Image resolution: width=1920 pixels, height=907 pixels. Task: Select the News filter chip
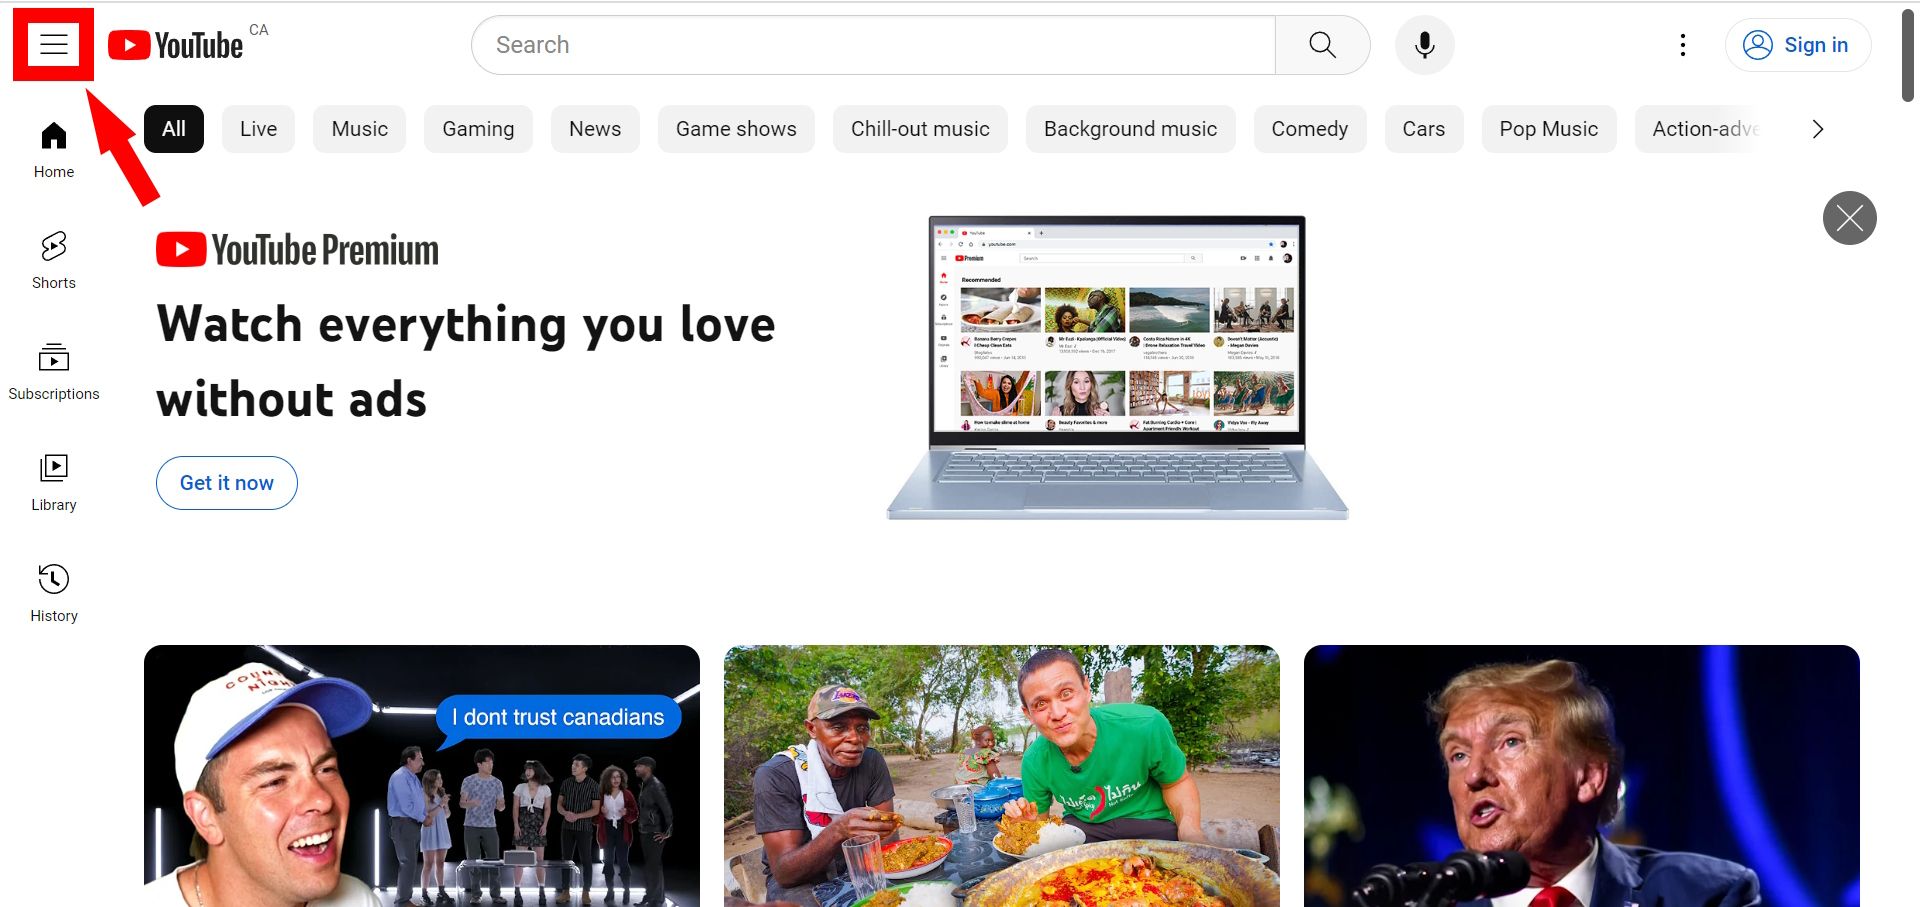coord(595,129)
